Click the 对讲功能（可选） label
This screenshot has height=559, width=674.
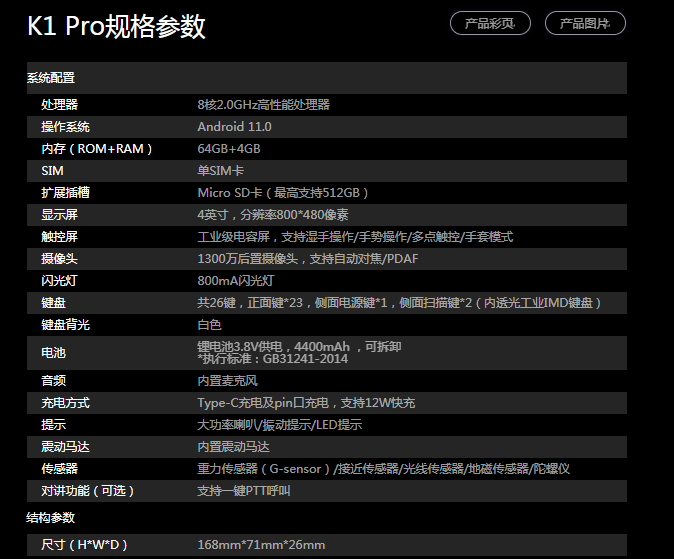click(x=88, y=491)
